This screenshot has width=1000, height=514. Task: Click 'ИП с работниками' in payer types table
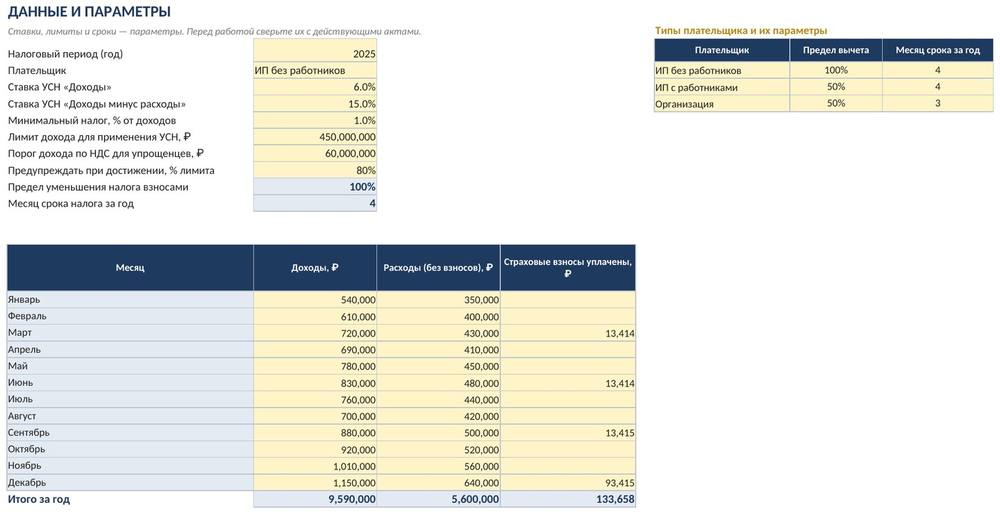pyautogui.click(x=722, y=87)
